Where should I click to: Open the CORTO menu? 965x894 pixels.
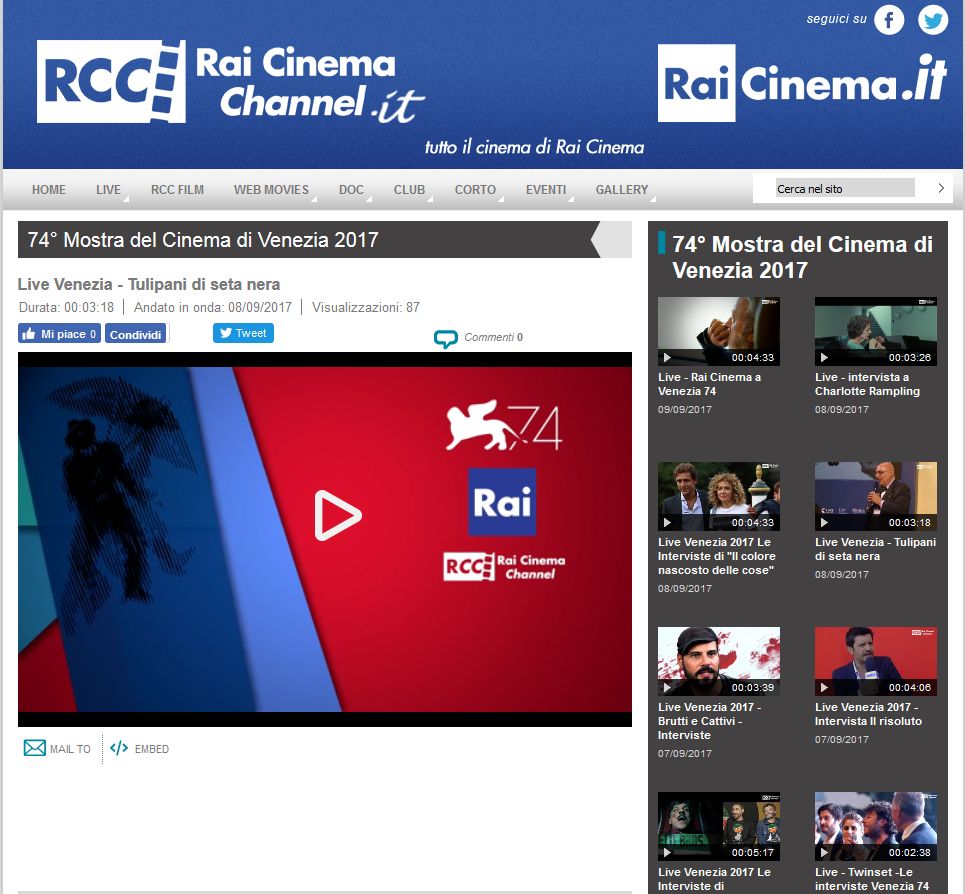pyautogui.click(x=475, y=190)
